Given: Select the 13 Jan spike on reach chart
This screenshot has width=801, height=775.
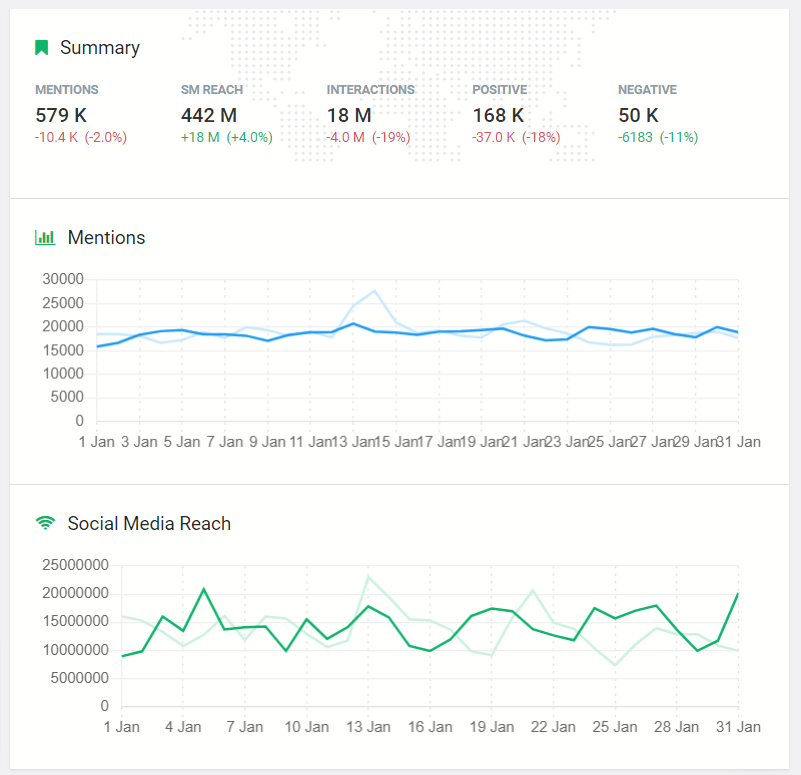Looking at the screenshot, I should coord(367,578).
